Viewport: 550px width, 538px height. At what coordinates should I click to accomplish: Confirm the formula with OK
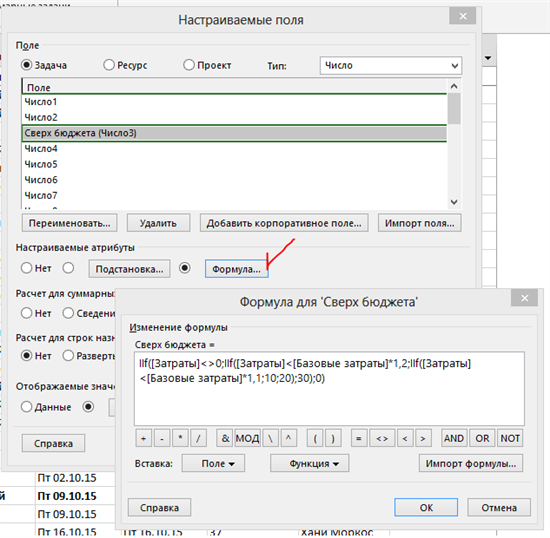(426, 507)
